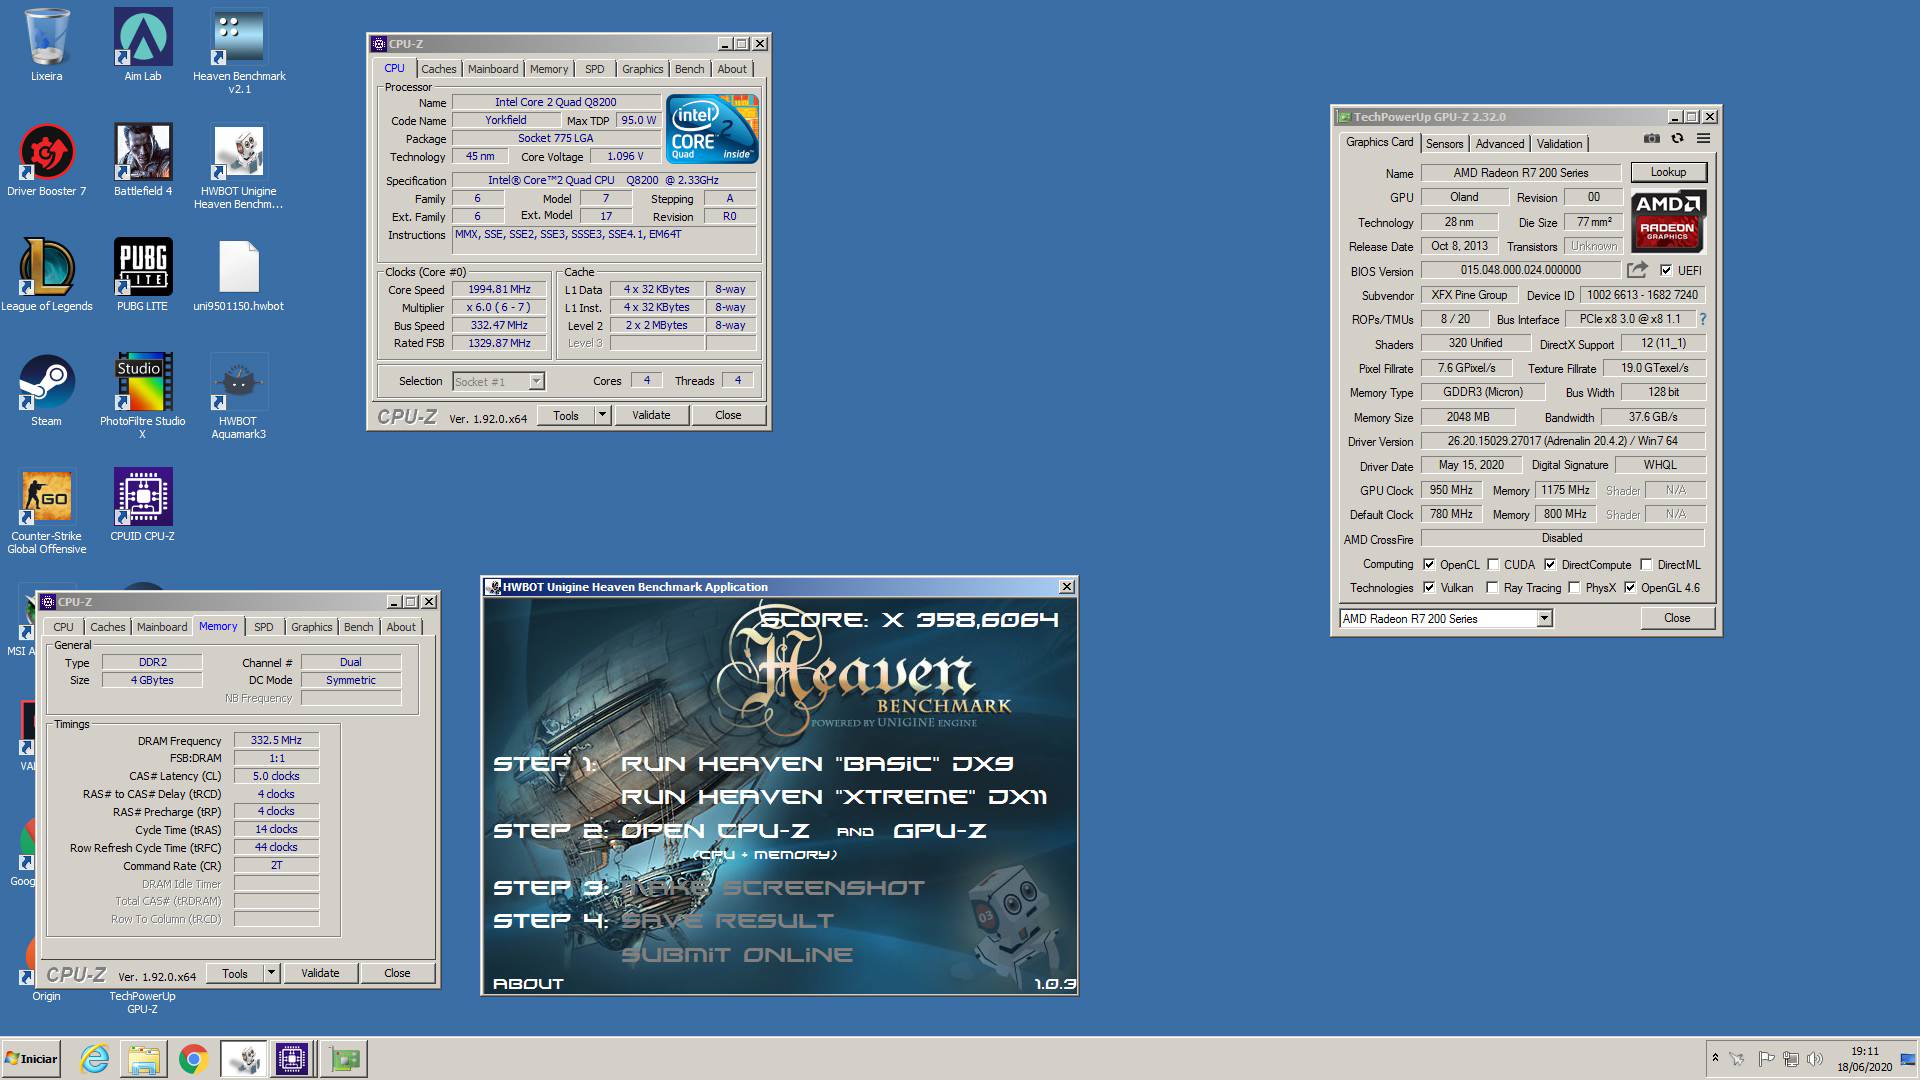Expand the Tools arrow in lower CPU-Z window
Image resolution: width=1920 pixels, height=1080 pixels.
tap(271, 973)
